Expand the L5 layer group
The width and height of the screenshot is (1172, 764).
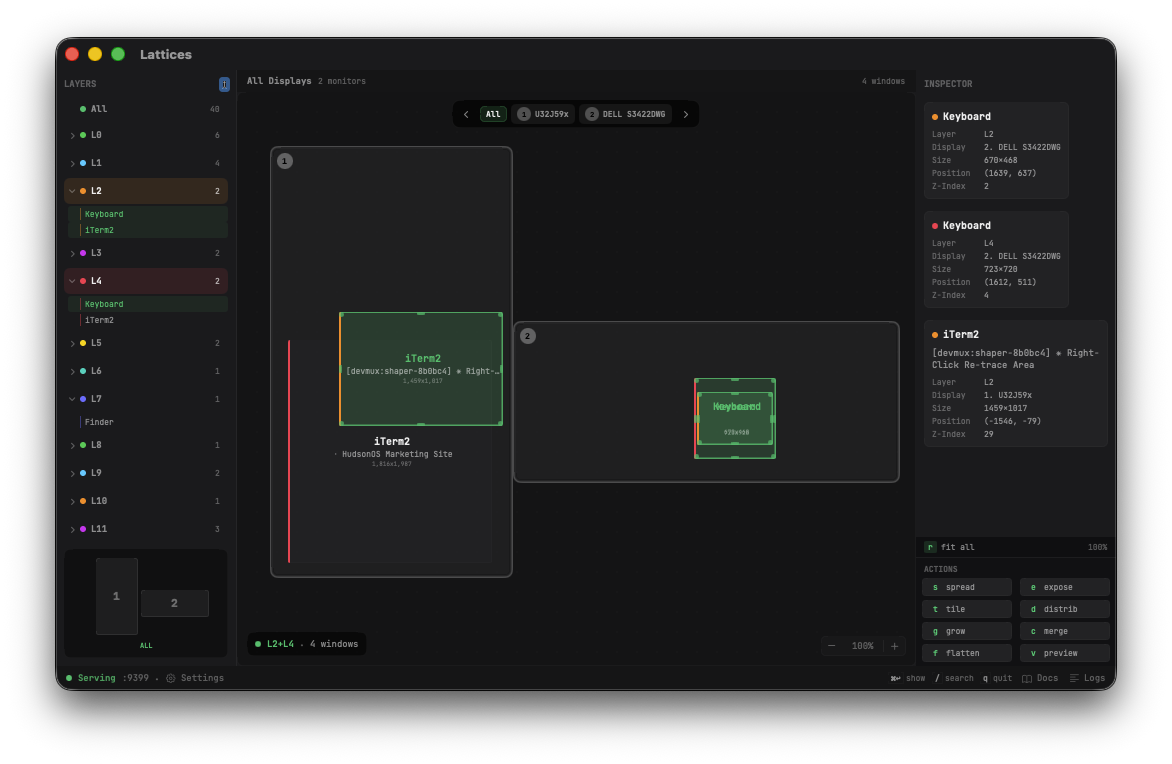[72, 343]
